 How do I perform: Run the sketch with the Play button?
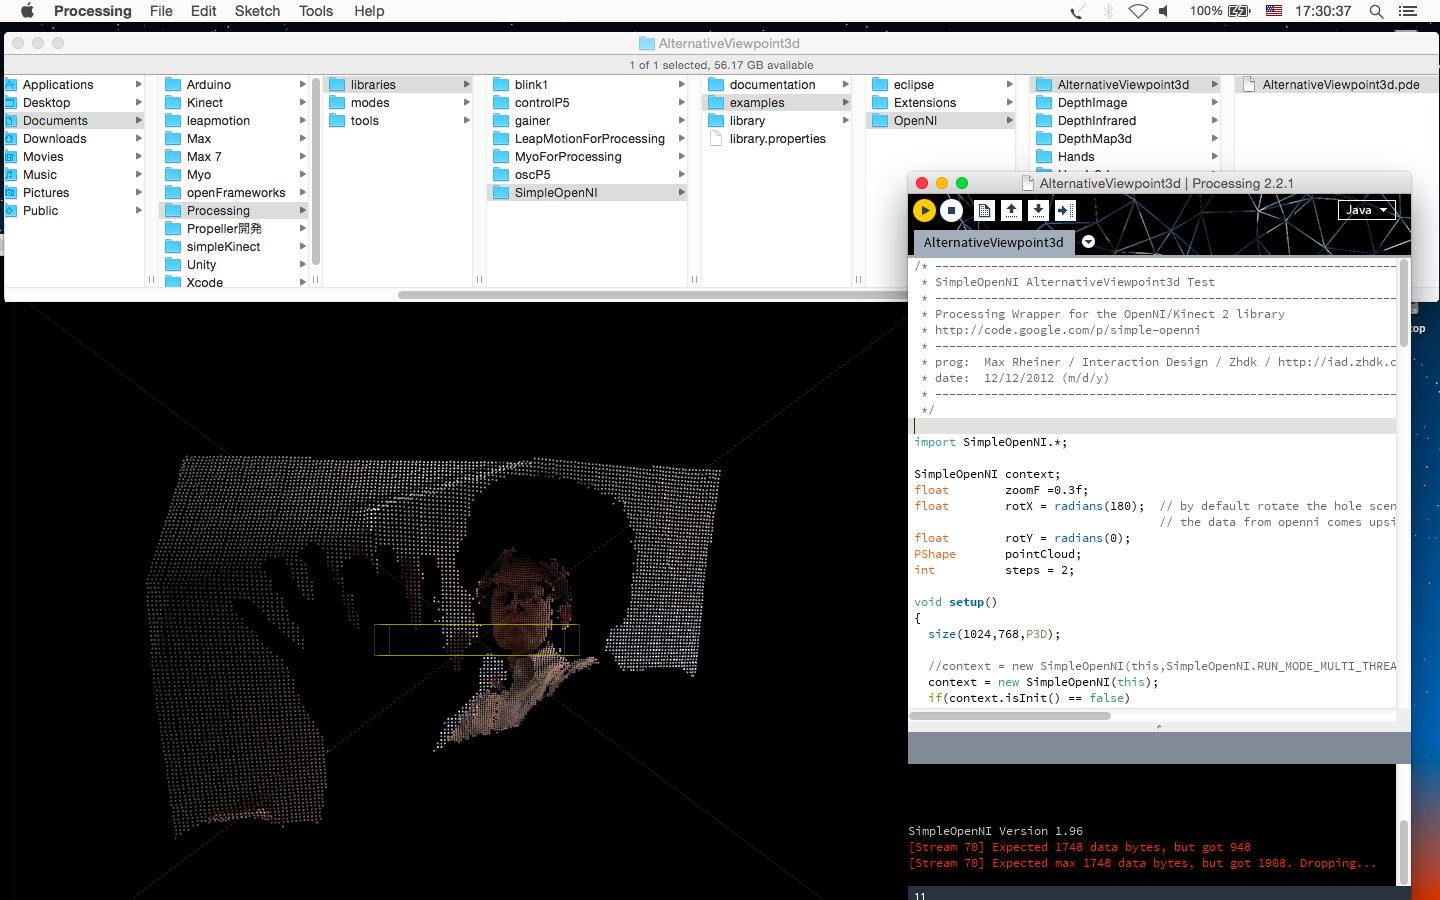coord(924,210)
